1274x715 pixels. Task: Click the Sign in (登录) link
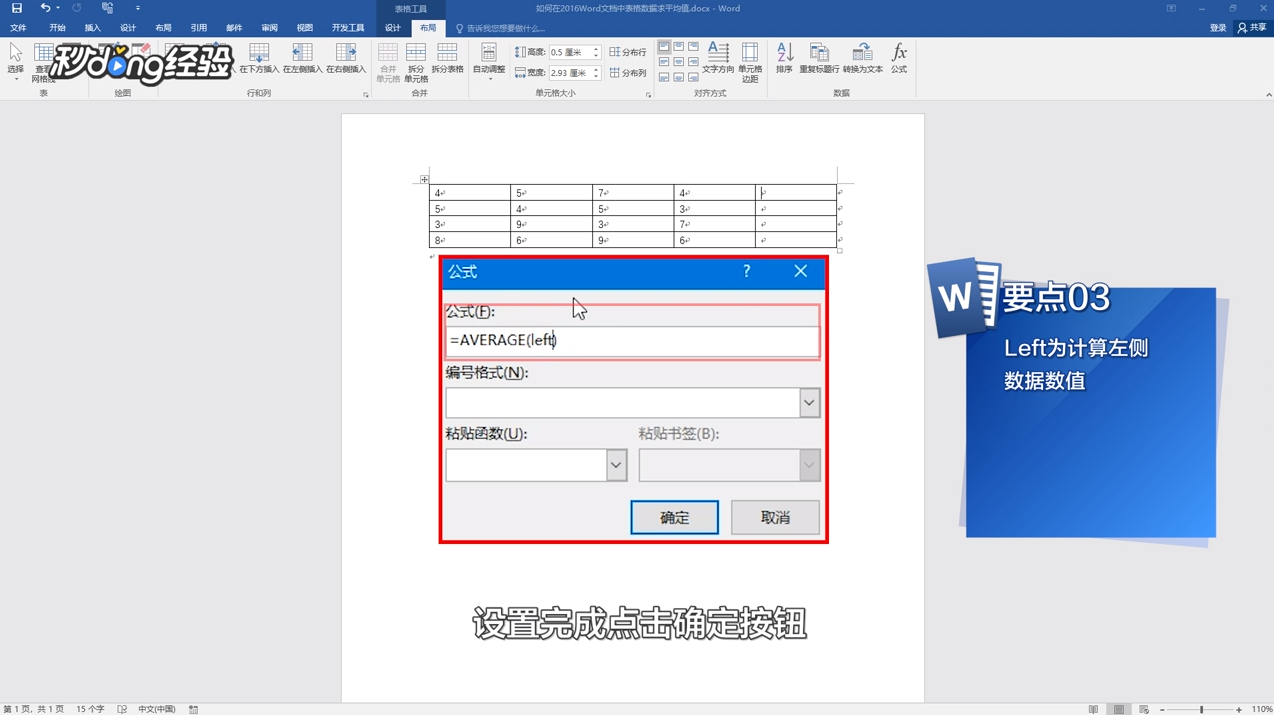click(x=1217, y=28)
